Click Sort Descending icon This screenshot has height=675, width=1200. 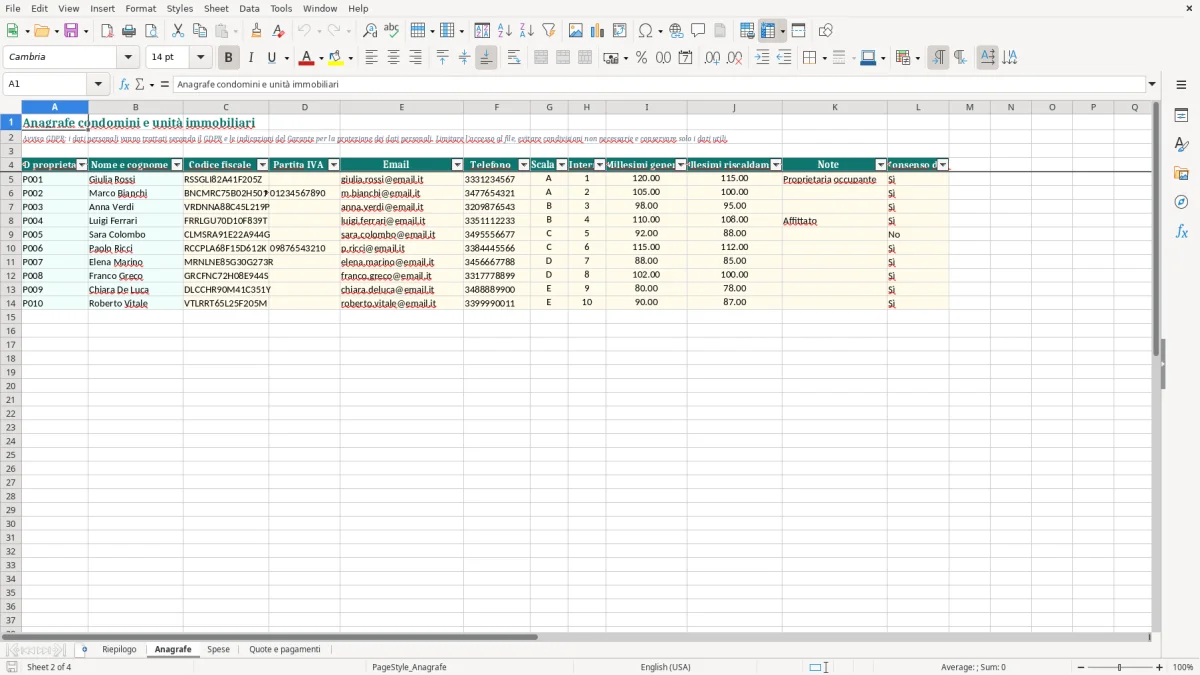point(527,31)
